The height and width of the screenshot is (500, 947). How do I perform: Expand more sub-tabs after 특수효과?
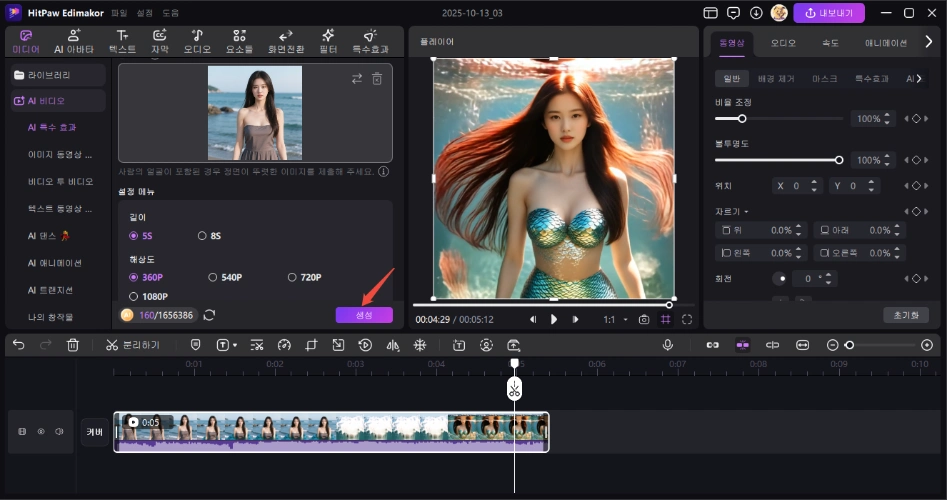[x=919, y=79]
